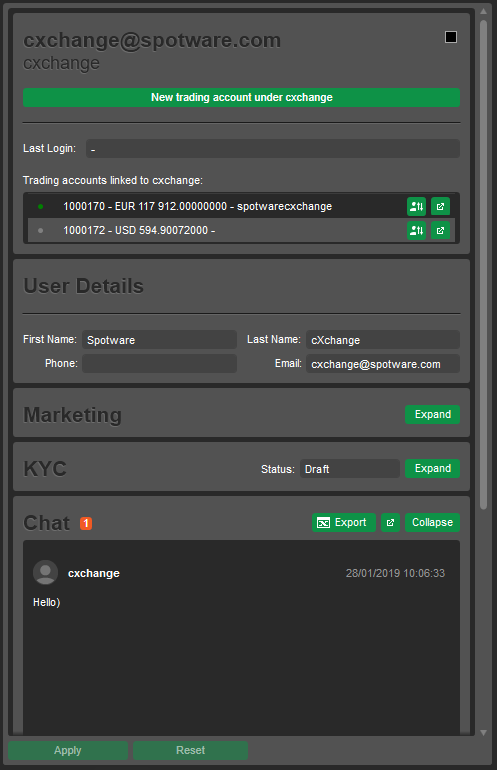Viewport: 497px width, 770px height.
Task: Select trading account 1000172 USD row
Action: click(x=241, y=230)
